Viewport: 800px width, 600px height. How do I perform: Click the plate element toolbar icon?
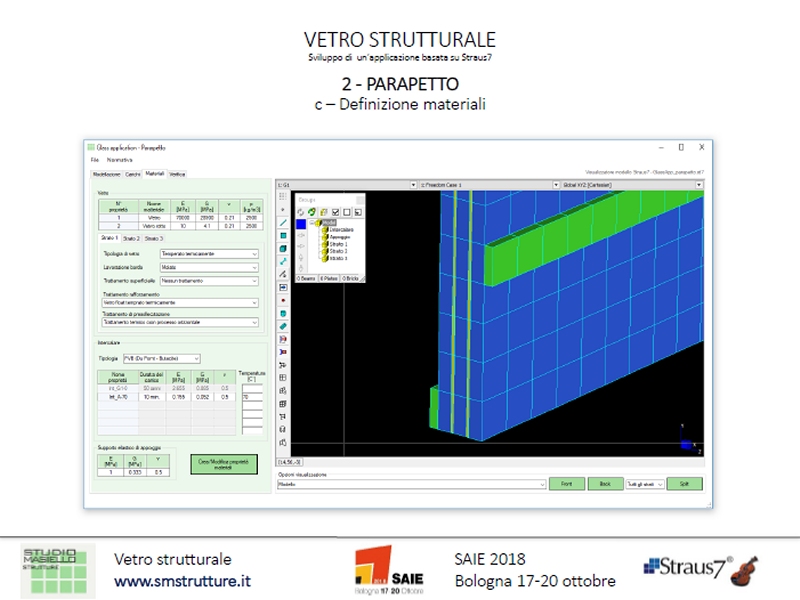284,235
